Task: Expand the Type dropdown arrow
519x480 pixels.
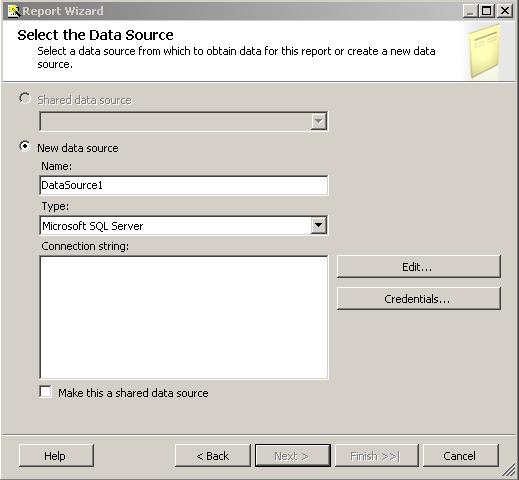Action: tap(319, 225)
